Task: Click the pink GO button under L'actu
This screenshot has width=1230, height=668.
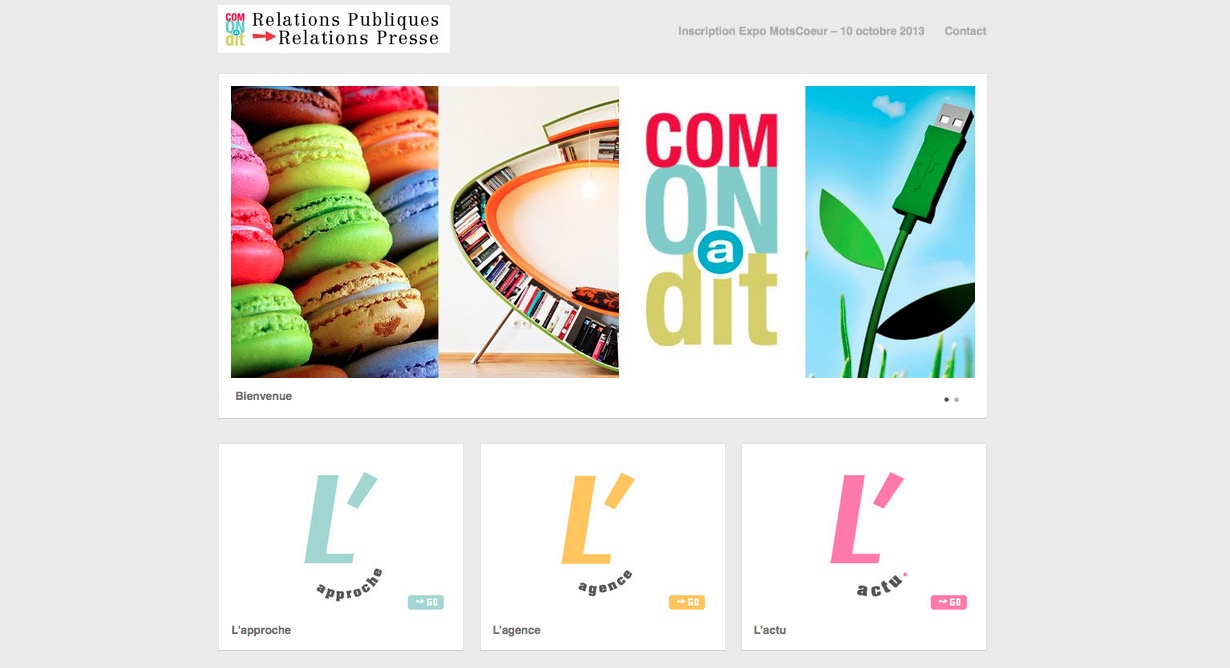Action: (x=948, y=602)
